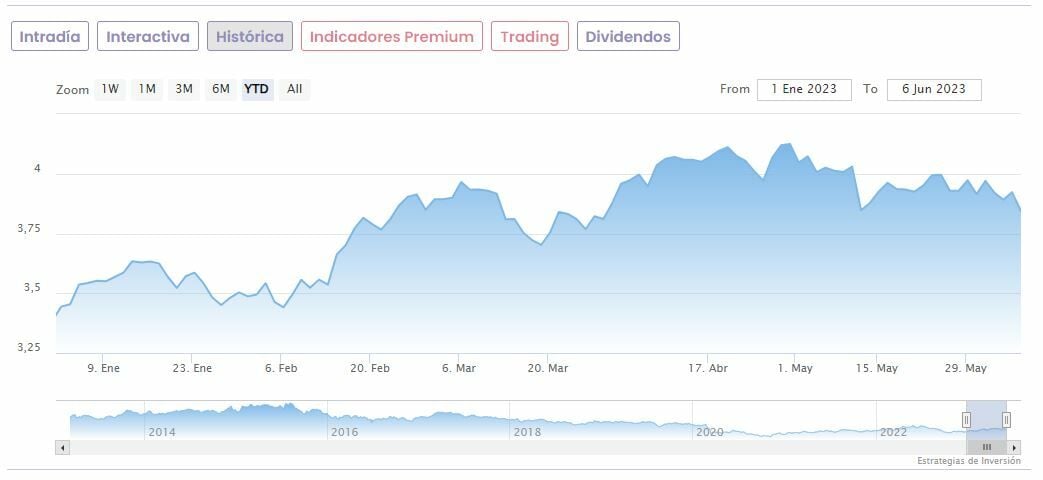Grab the left navigator range handle
This screenshot has width=1043, height=480.
coord(966,420)
